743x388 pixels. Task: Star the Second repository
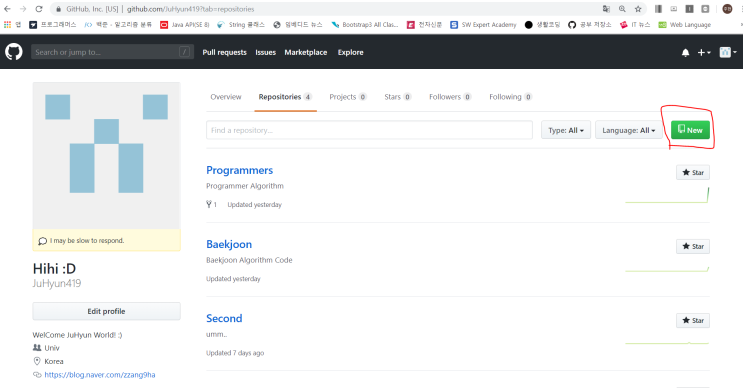tap(693, 320)
